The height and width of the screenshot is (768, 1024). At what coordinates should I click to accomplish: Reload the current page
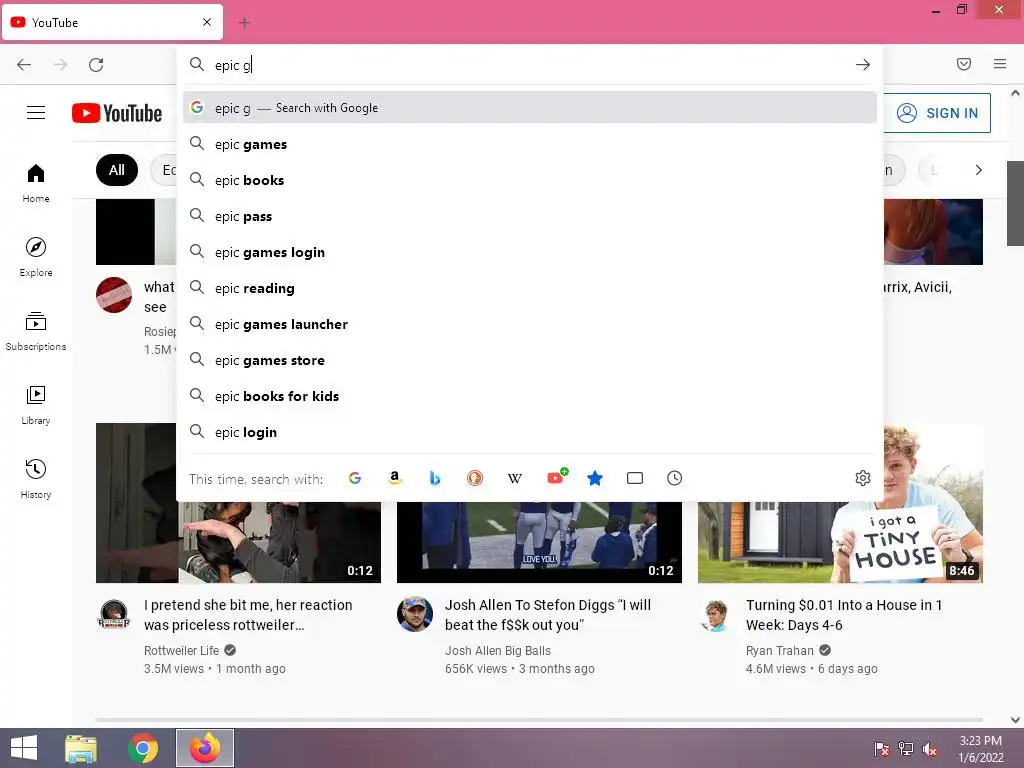pyautogui.click(x=96, y=65)
